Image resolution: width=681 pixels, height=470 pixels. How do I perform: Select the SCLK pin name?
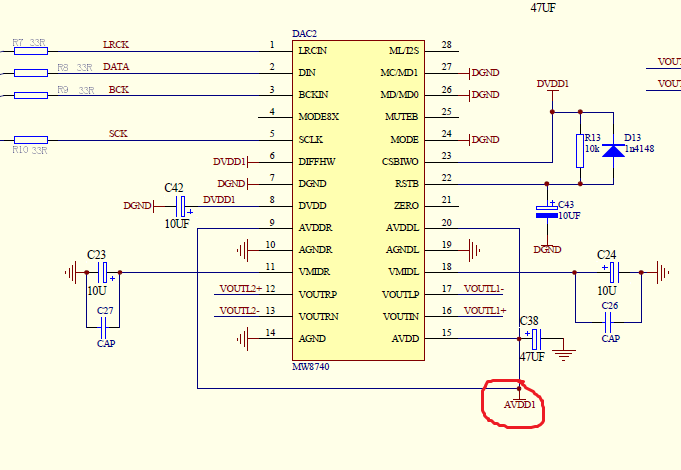(x=311, y=140)
